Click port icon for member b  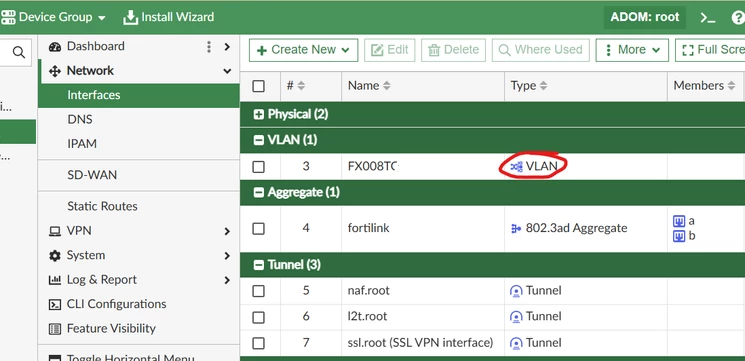tap(679, 236)
